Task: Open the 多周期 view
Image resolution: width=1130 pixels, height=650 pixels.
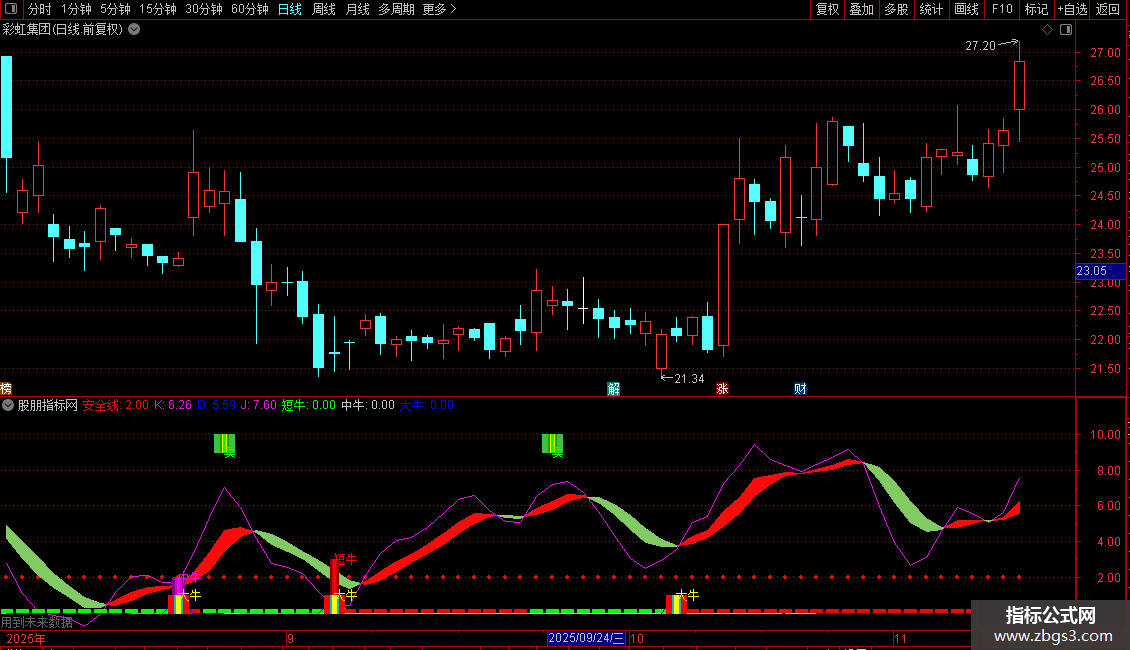Action: click(x=396, y=9)
